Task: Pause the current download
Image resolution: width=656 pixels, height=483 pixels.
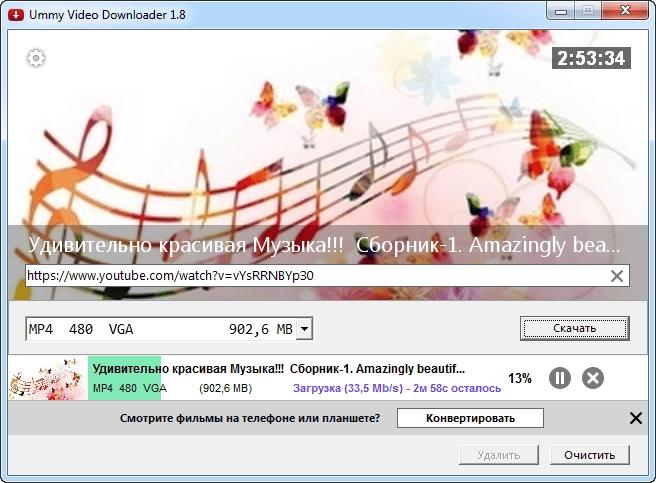Action: tap(560, 378)
